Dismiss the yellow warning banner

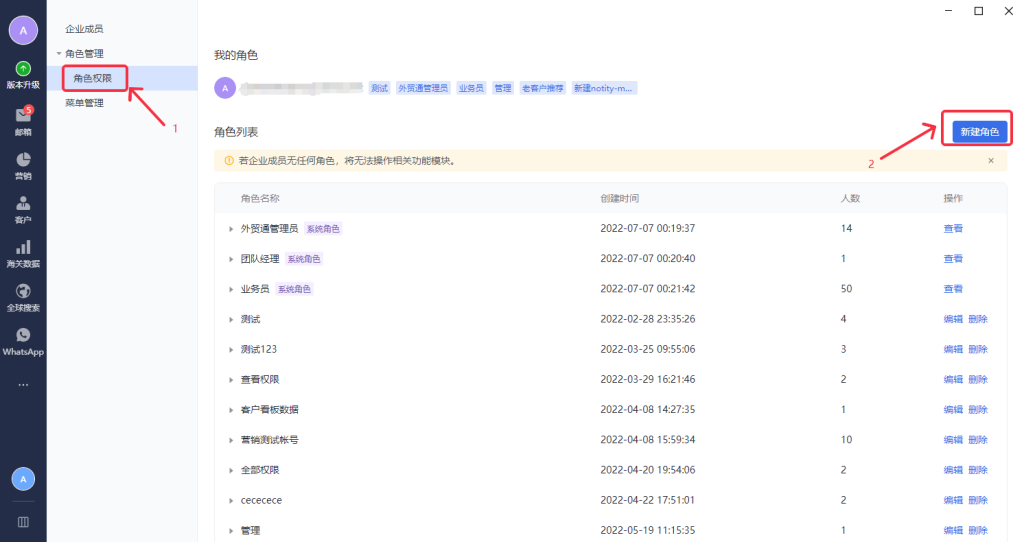[x=991, y=160]
